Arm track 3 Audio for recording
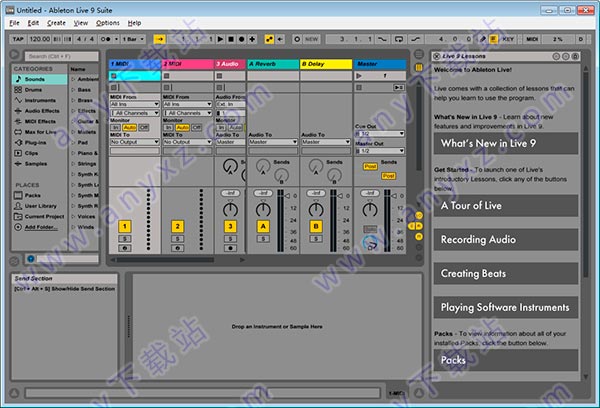This screenshot has width=600, height=408. (230, 248)
